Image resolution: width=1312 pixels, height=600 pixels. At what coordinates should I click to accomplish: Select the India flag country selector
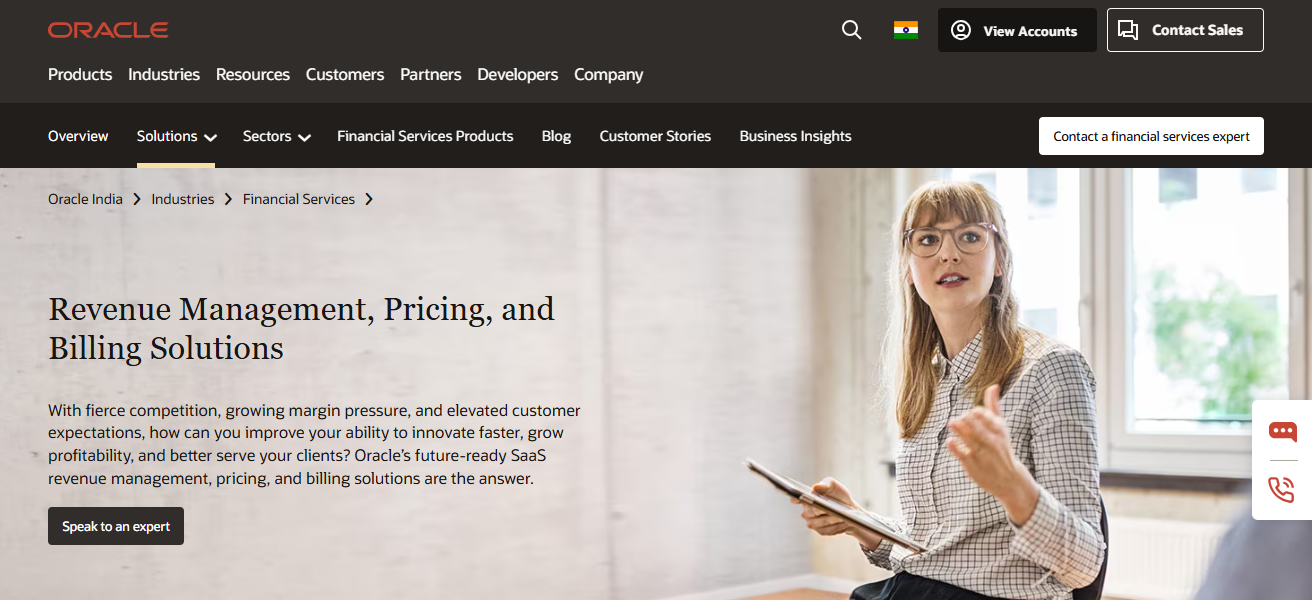click(x=906, y=30)
